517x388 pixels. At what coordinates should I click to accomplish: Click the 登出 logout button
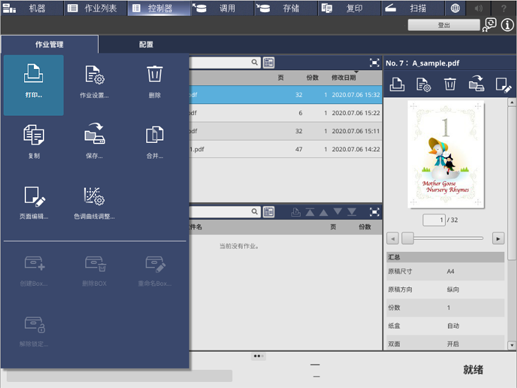pyautogui.click(x=444, y=25)
